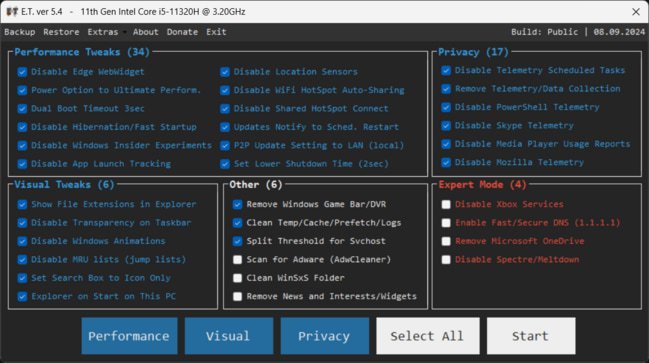This screenshot has width=649, height=363.
Task: Enable Scan for Adware (AdwCleaner)
Action: pos(238,260)
